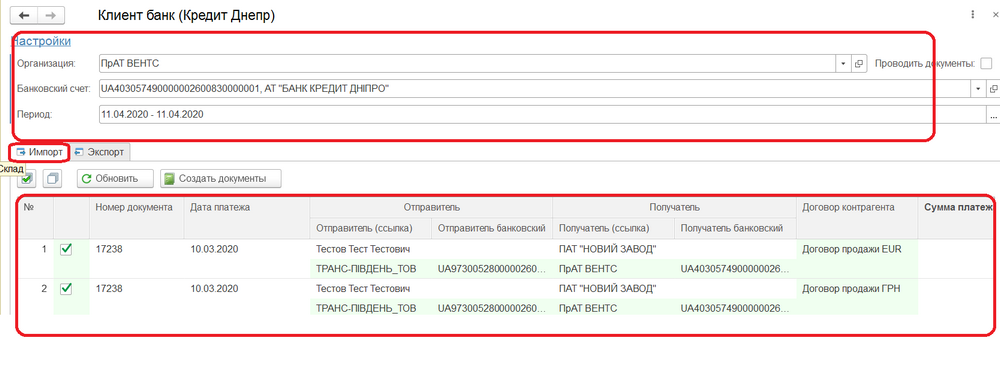Check all rows with the green check icon

point(27,179)
